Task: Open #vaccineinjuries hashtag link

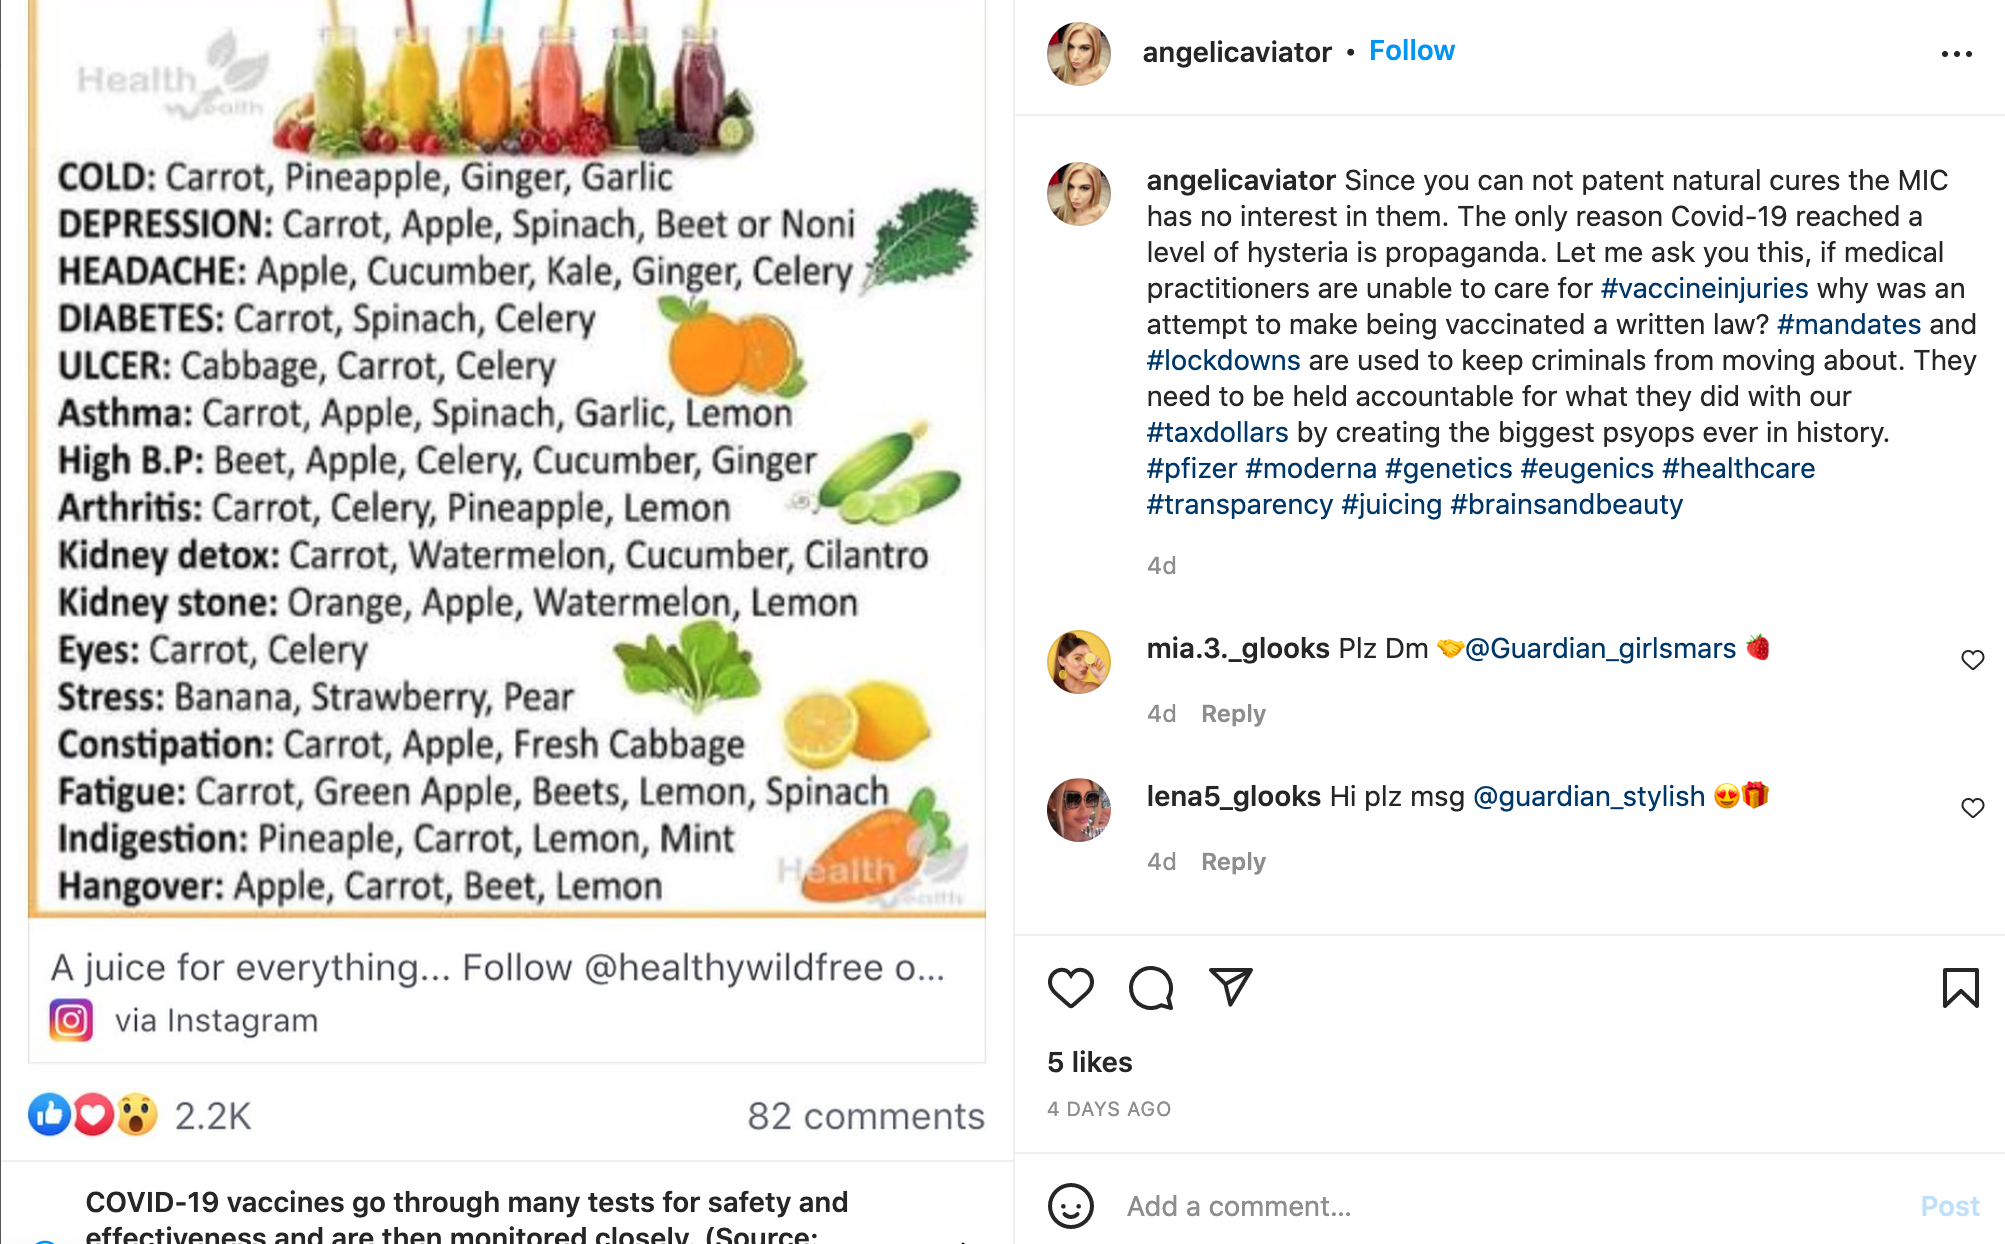Action: click(1704, 289)
